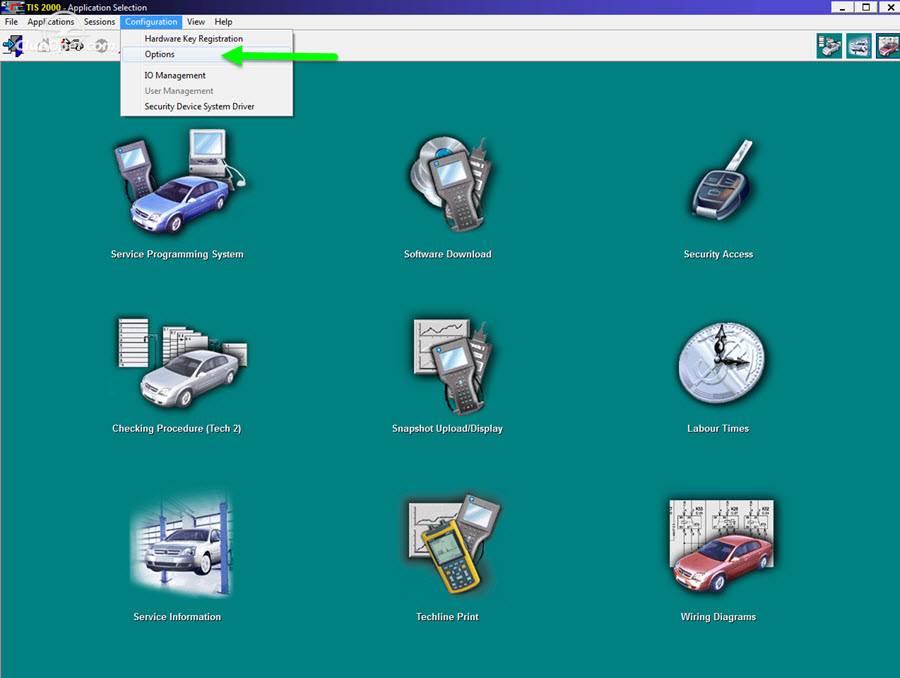
Task: Select Options in Configuration menu
Action: [207, 54]
